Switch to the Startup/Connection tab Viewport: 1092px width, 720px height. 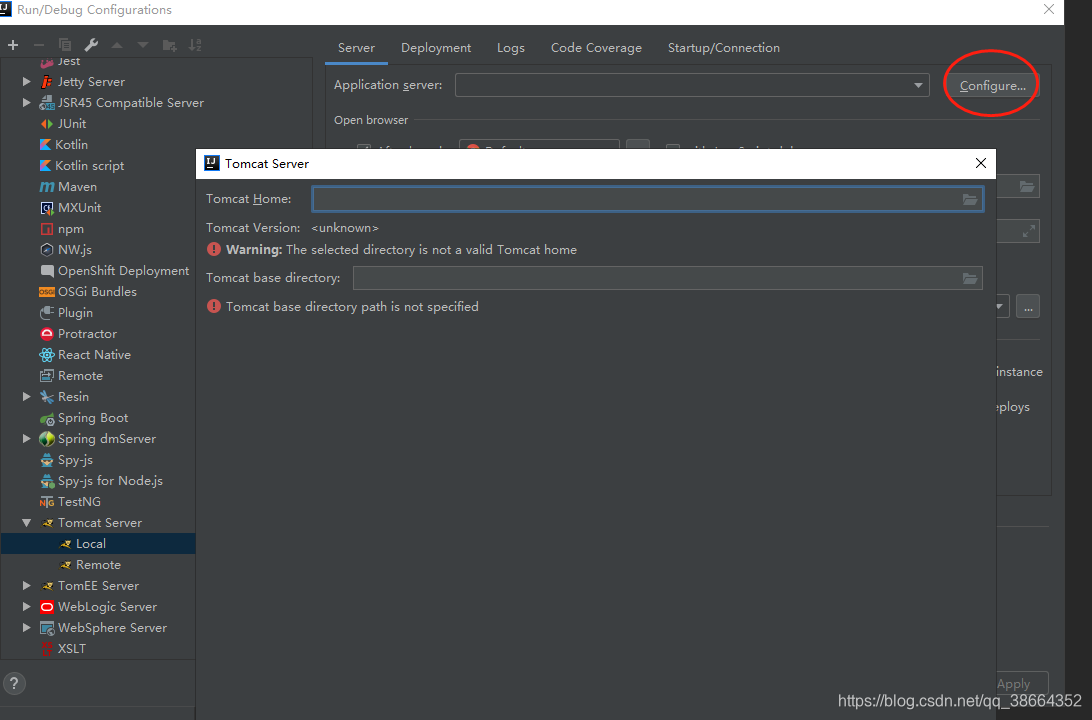point(724,48)
